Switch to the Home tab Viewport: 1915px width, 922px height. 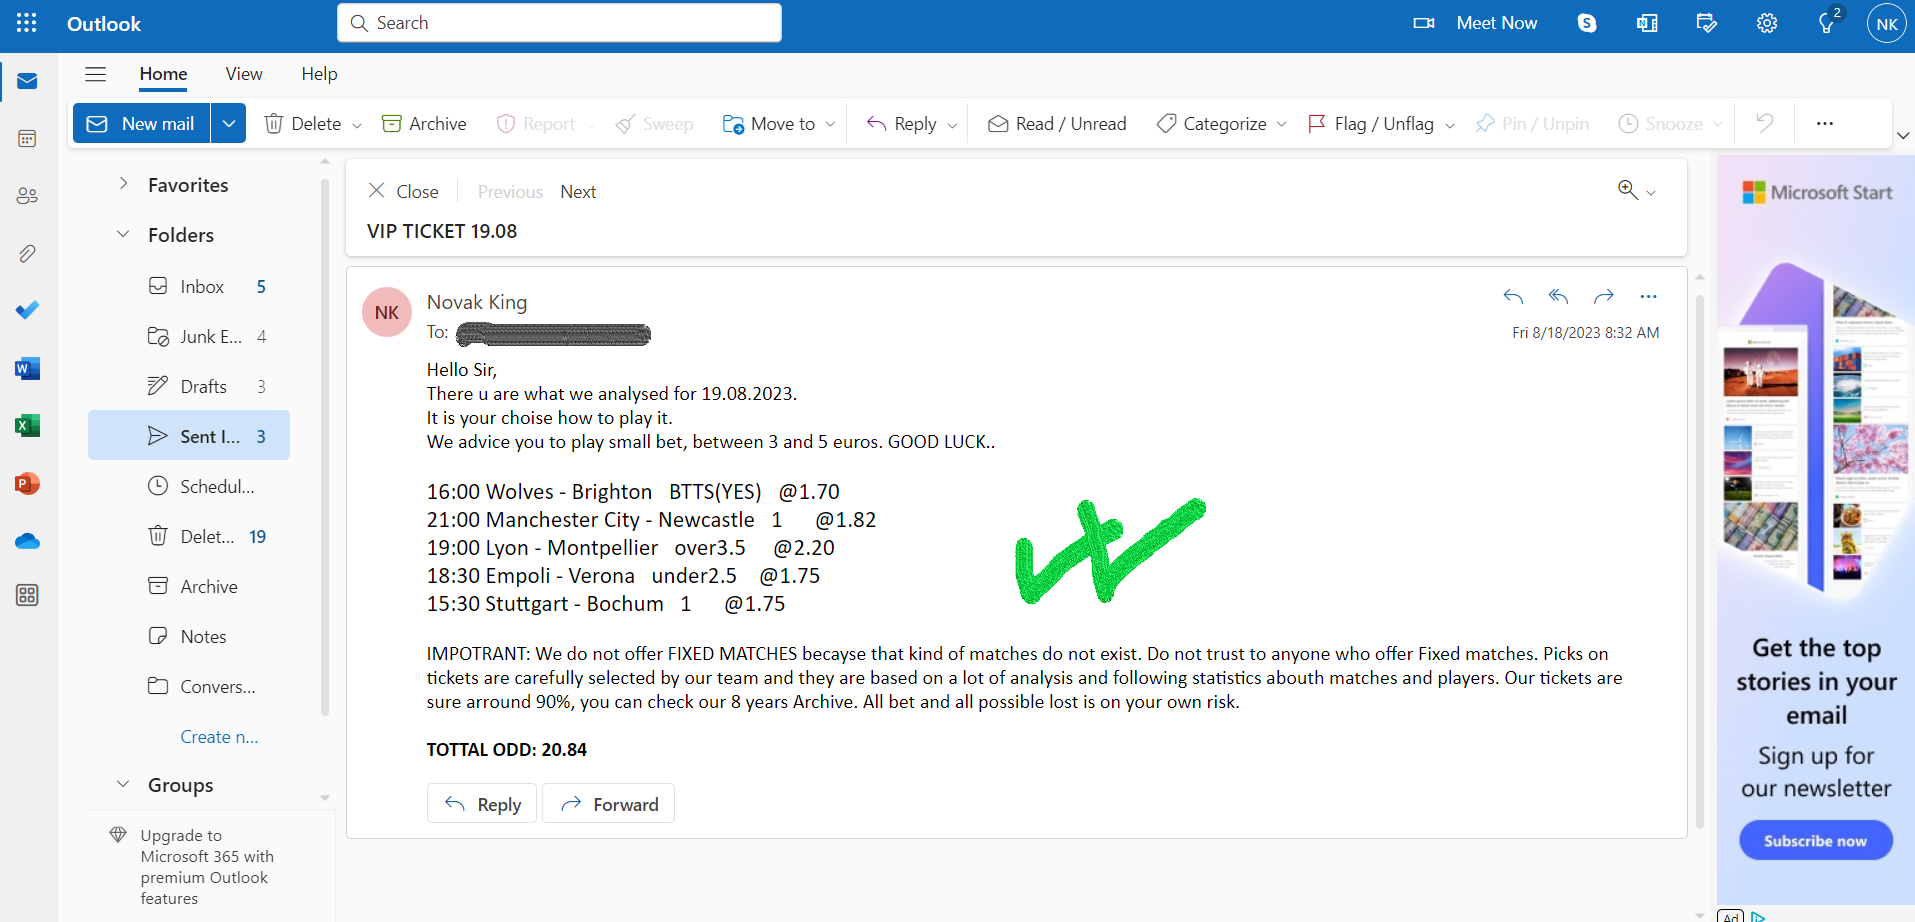163,74
